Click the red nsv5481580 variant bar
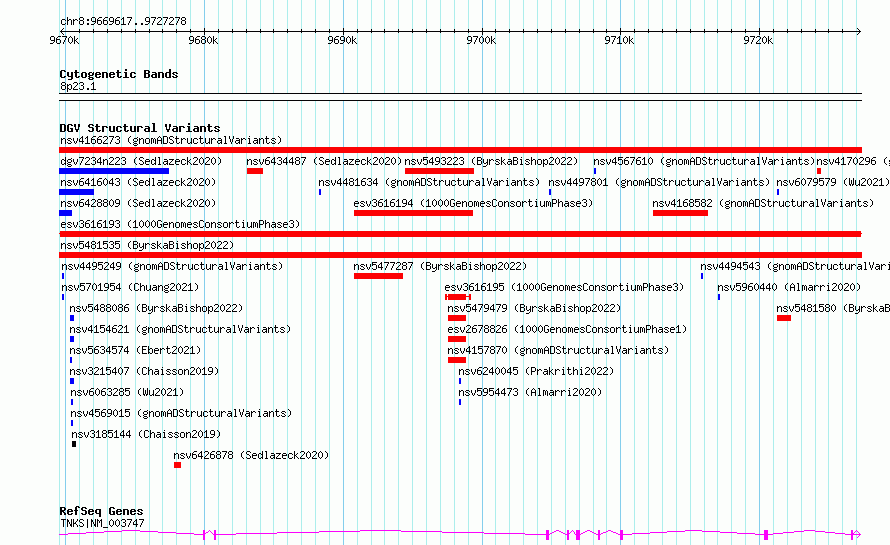Viewport: 890px width, 545px height. point(784,318)
